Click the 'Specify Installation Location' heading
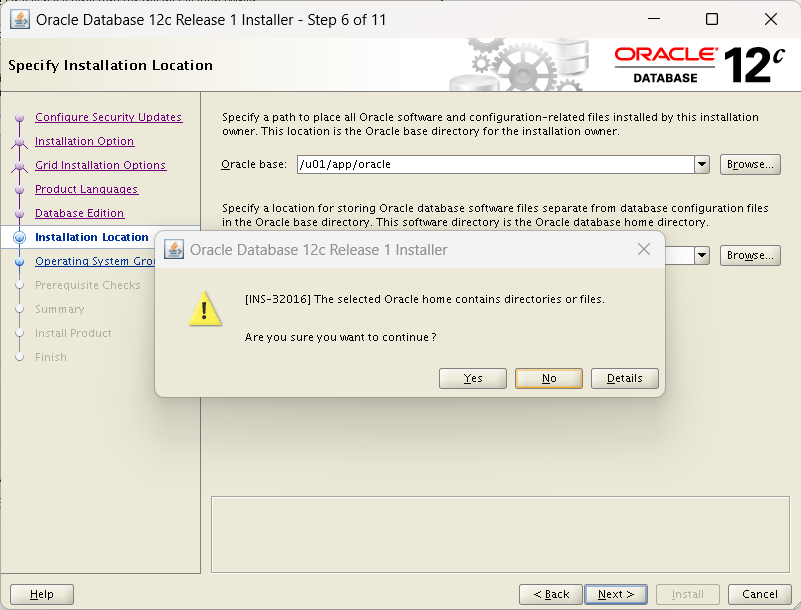This screenshot has width=801, height=610. coord(110,65)
